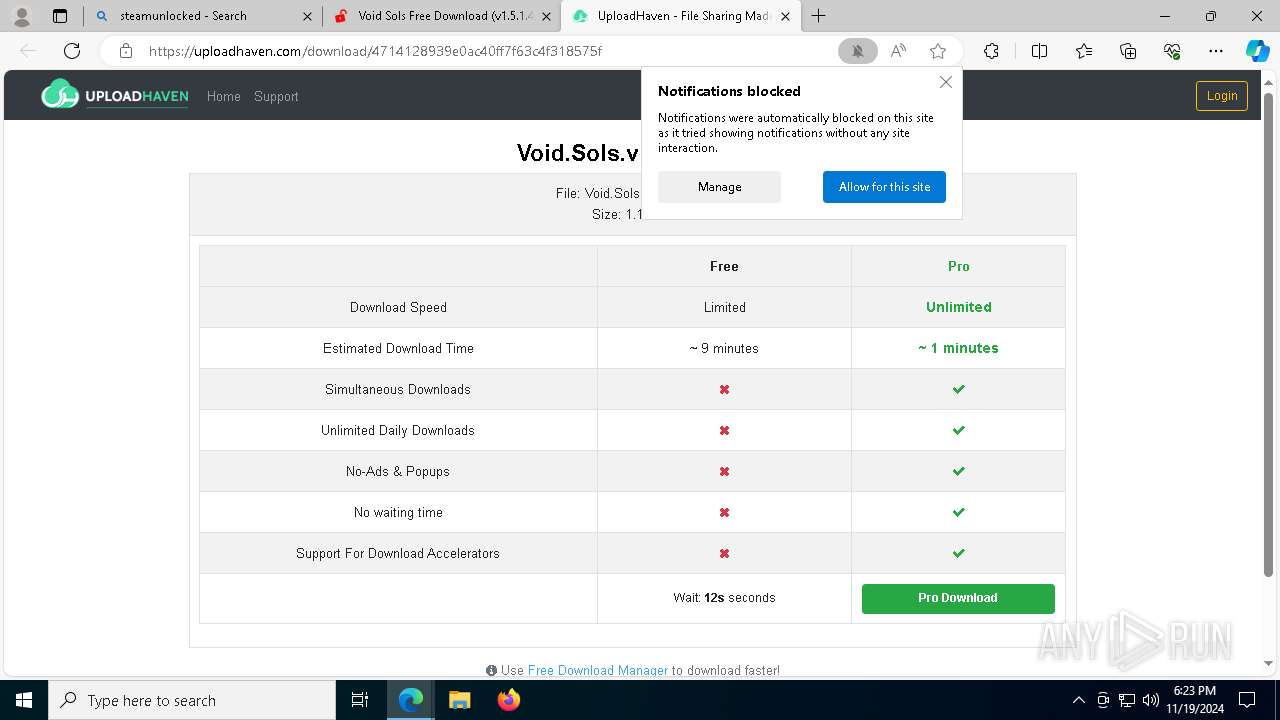Click the volume speaker tray icon

click(x=1150, y=700)
